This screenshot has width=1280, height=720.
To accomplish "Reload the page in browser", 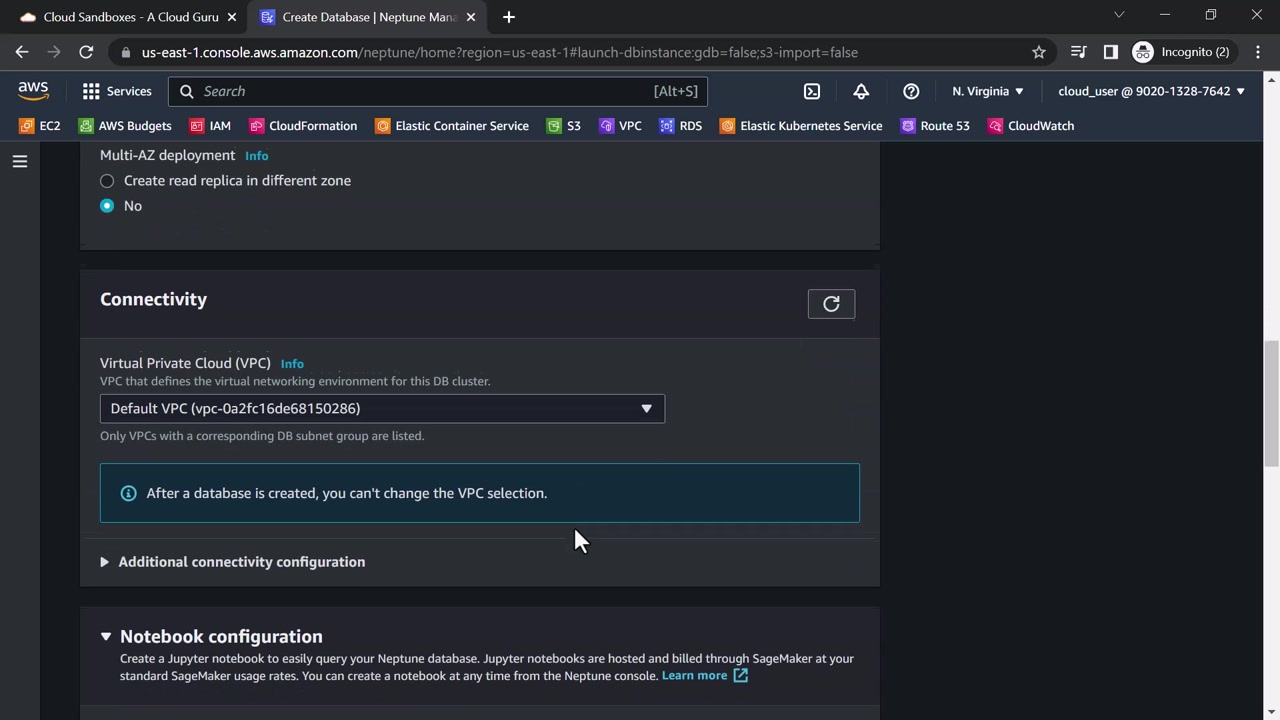I will [x=86, y=52].
